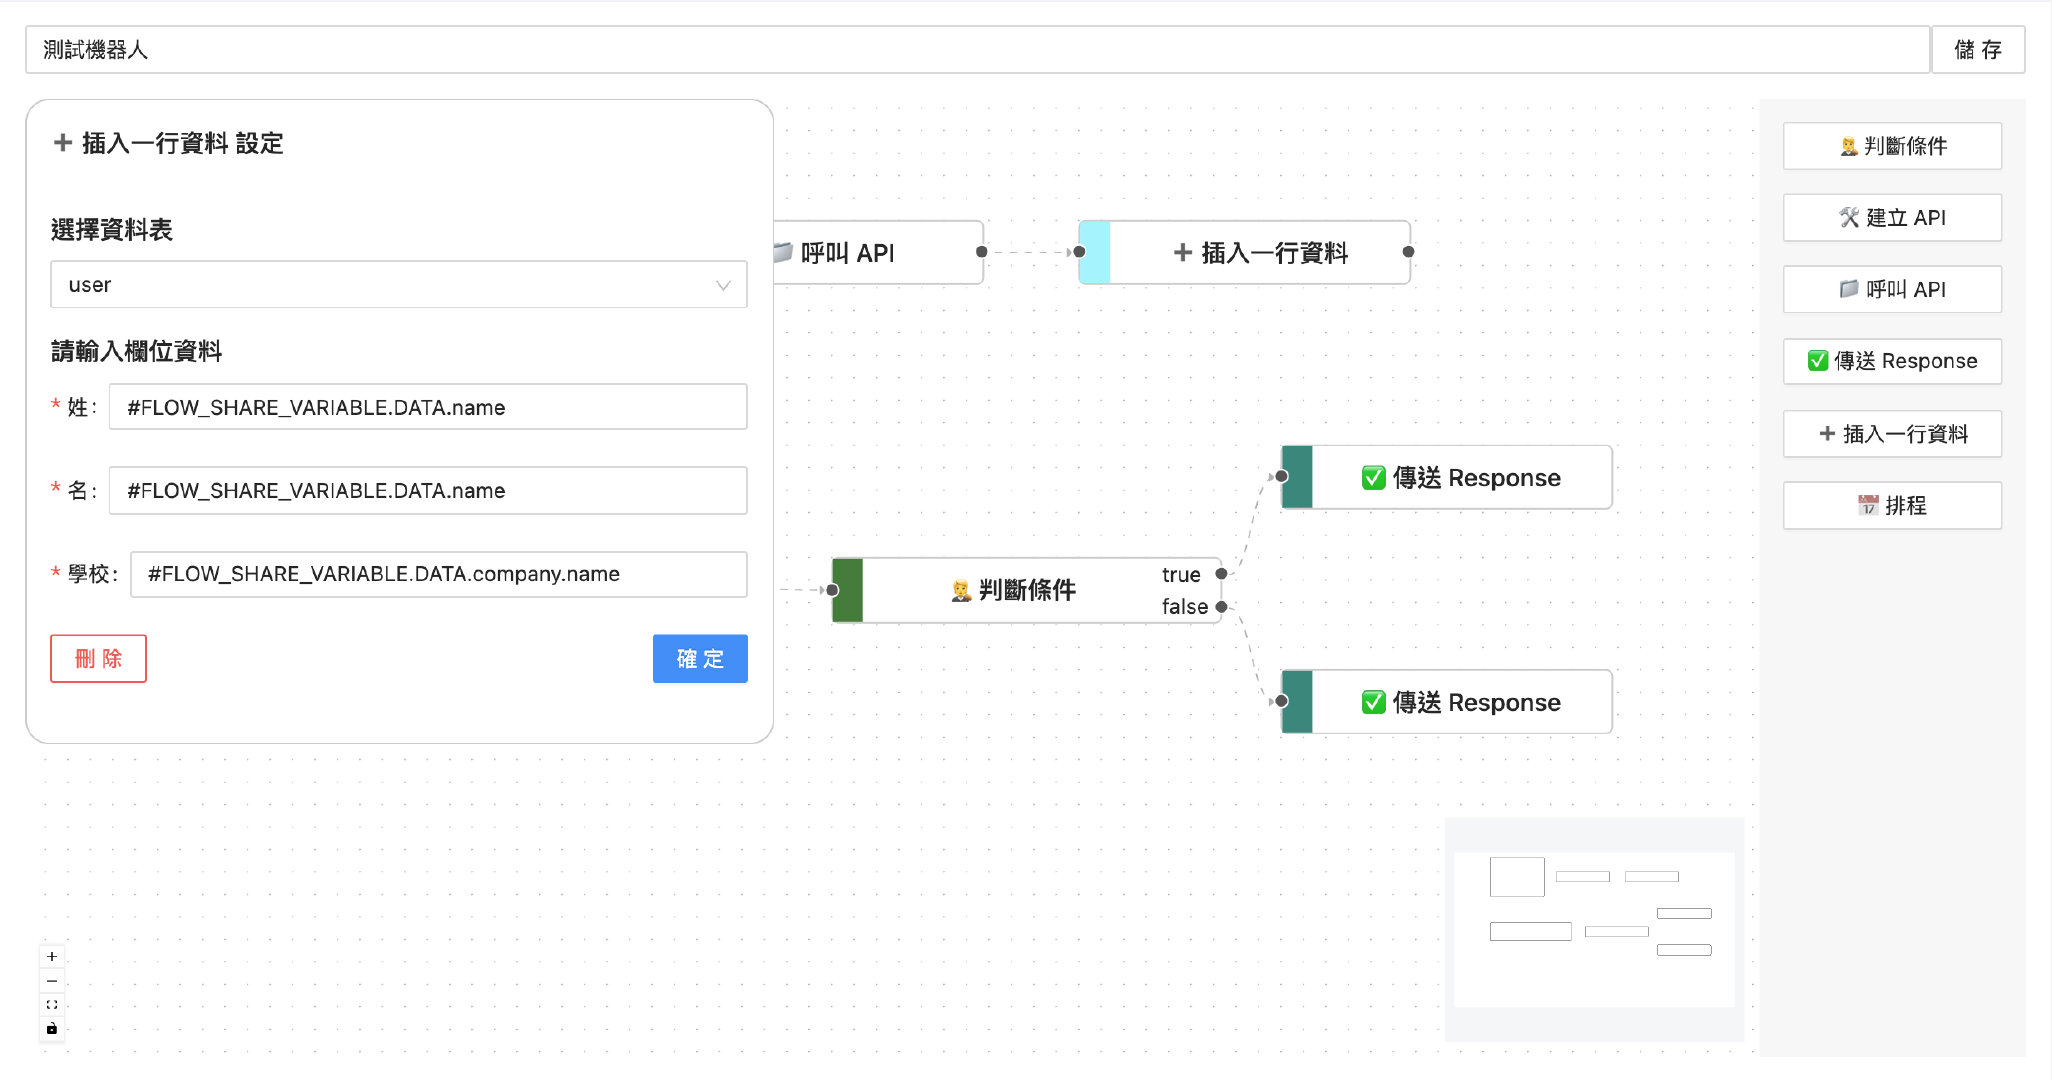The height and width of the screenshot is (1080, 2052).
Task: Click the 選擇資料表 heading
Action: (x=112, y=230)
